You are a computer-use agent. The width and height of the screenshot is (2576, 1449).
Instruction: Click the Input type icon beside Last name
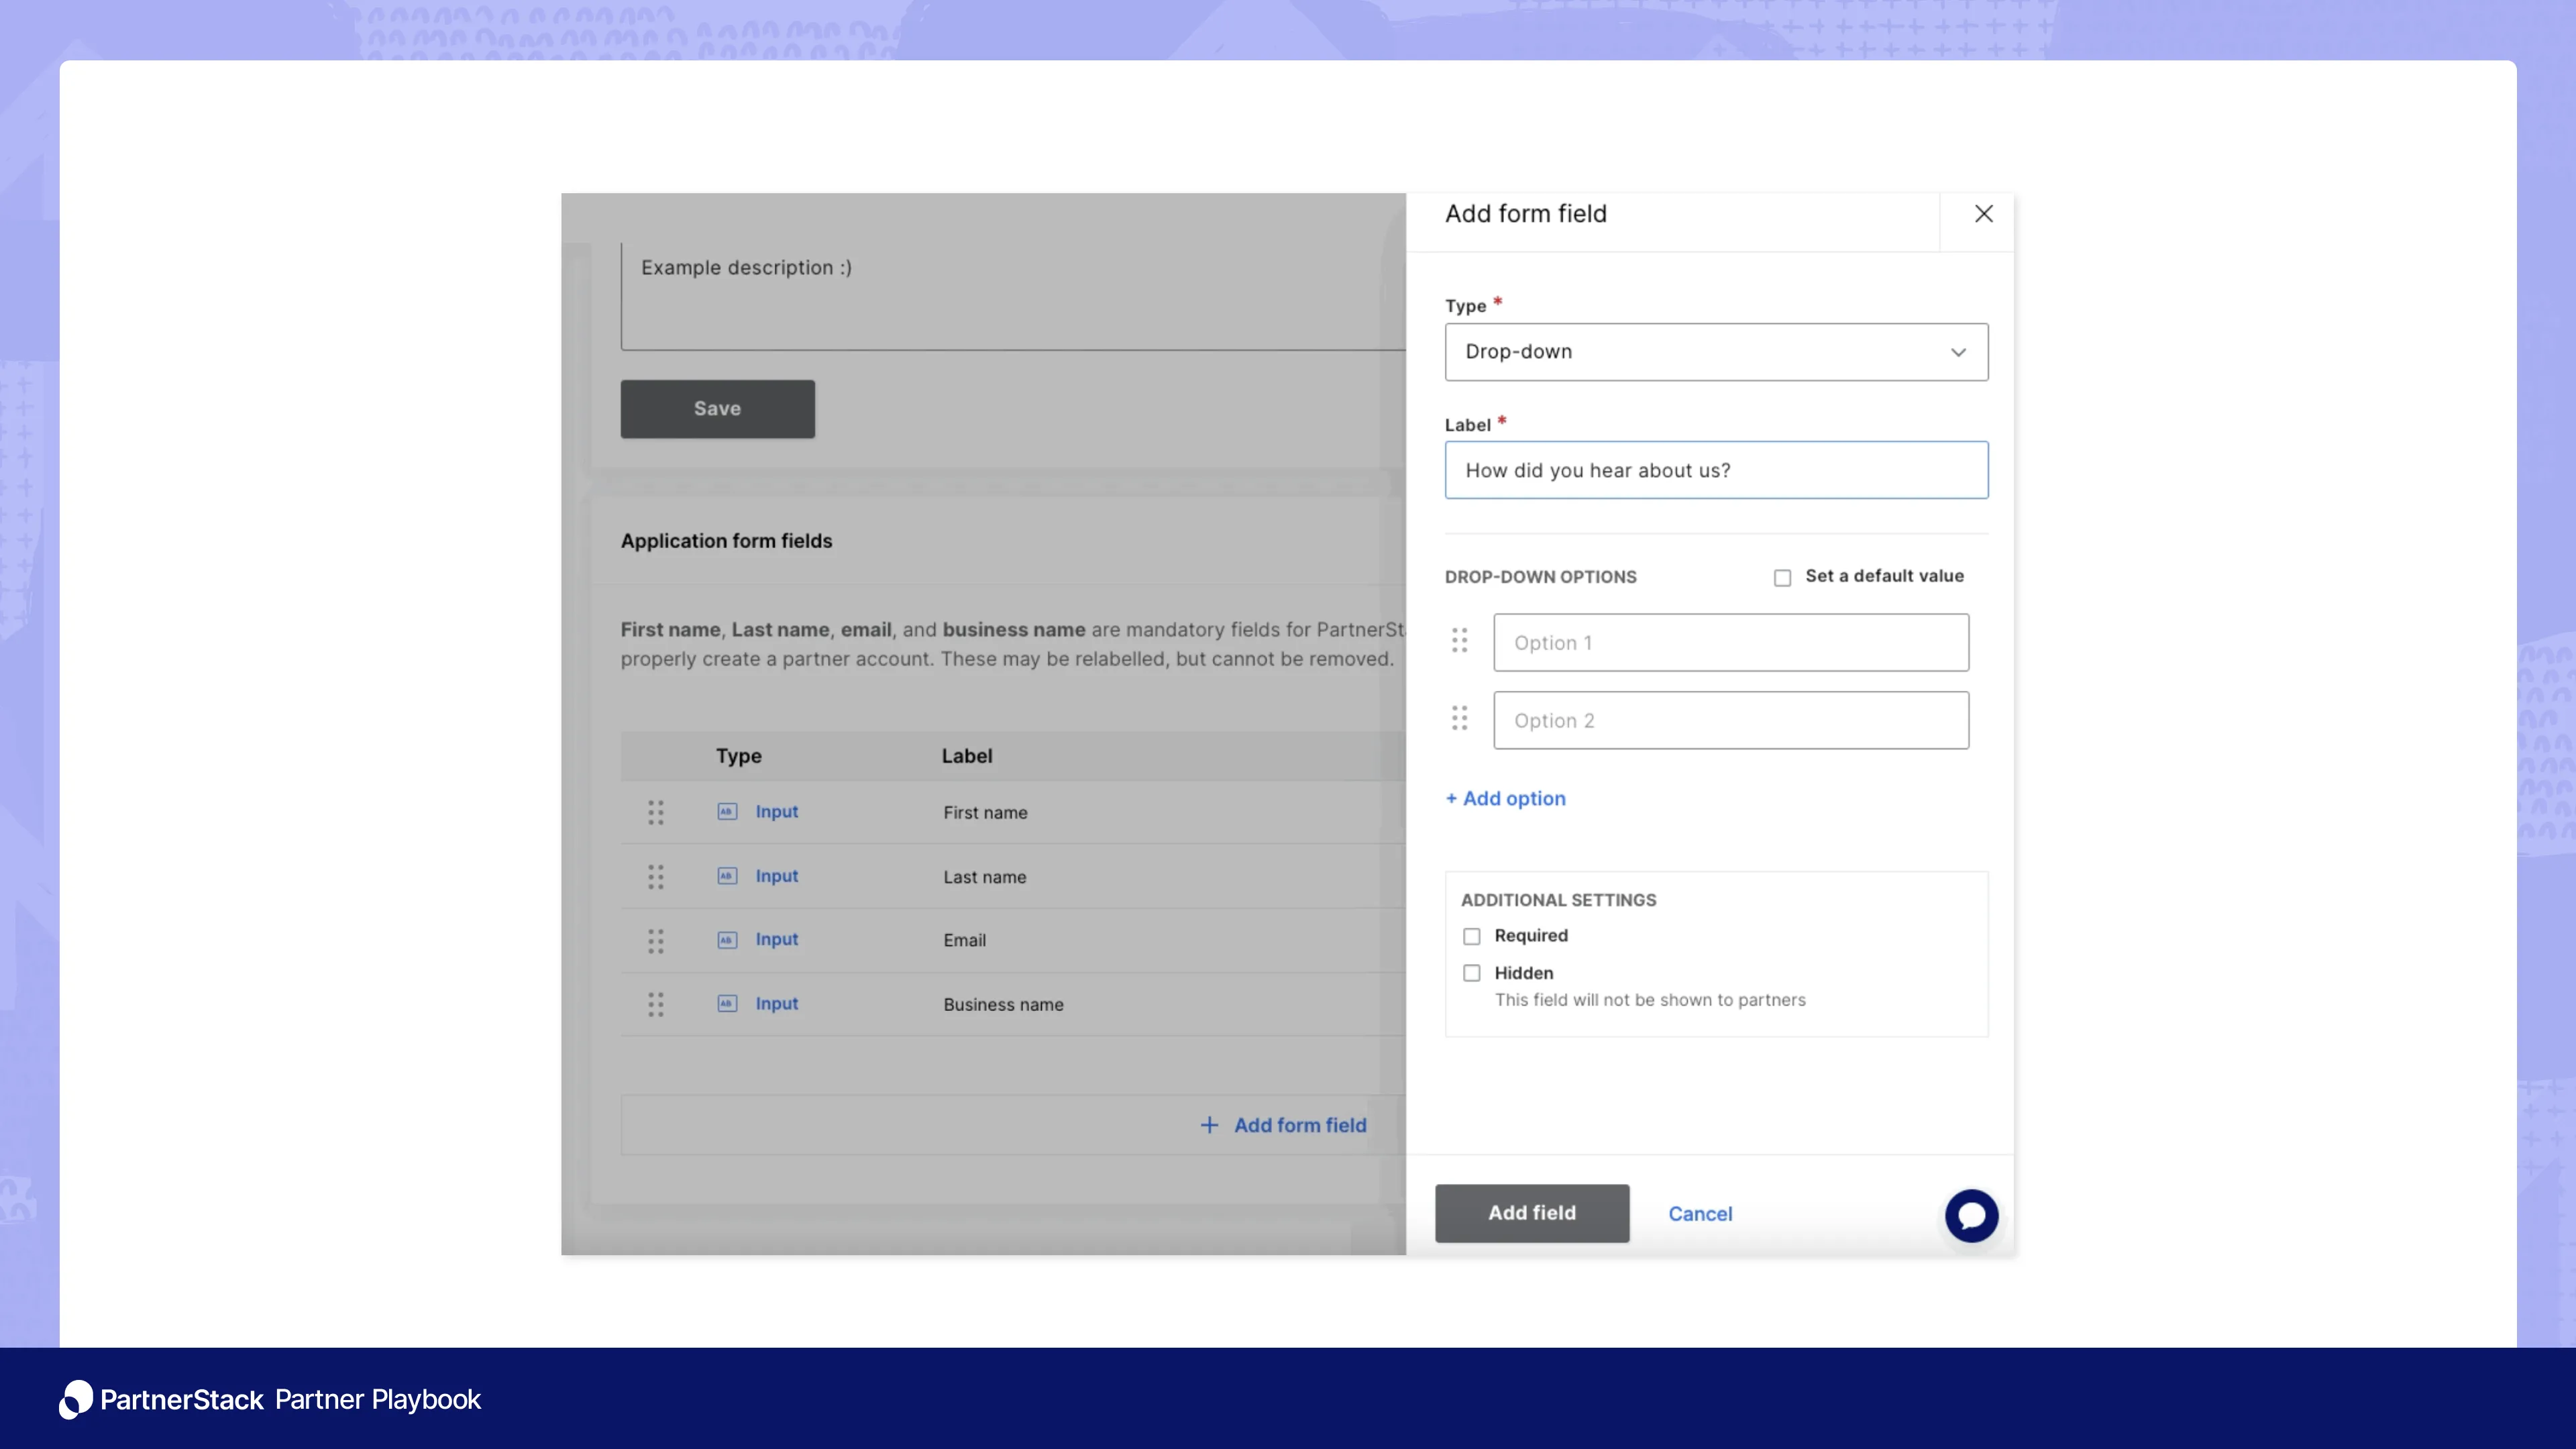[x=727, y=876]
